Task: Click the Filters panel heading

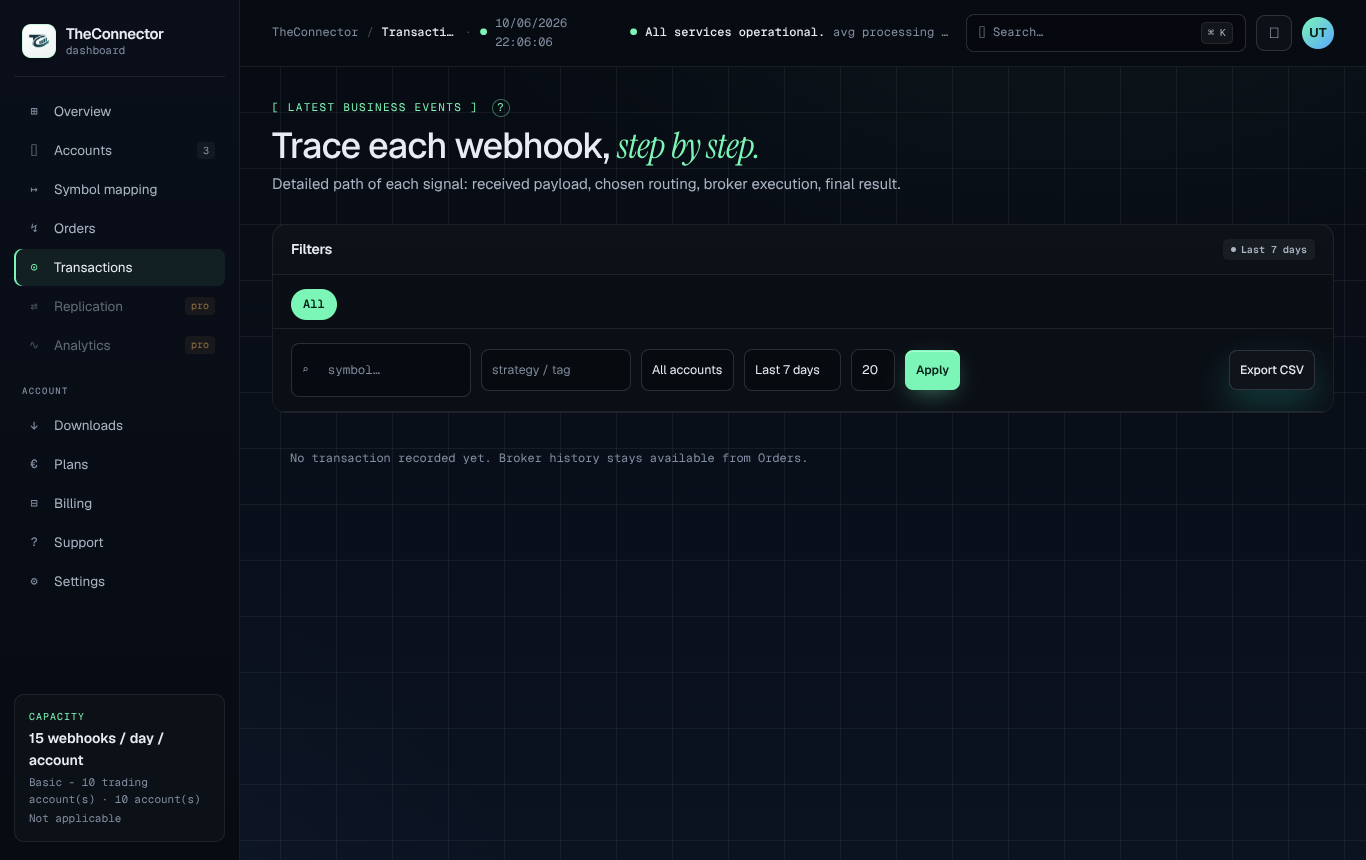Action: coord(312,249)
